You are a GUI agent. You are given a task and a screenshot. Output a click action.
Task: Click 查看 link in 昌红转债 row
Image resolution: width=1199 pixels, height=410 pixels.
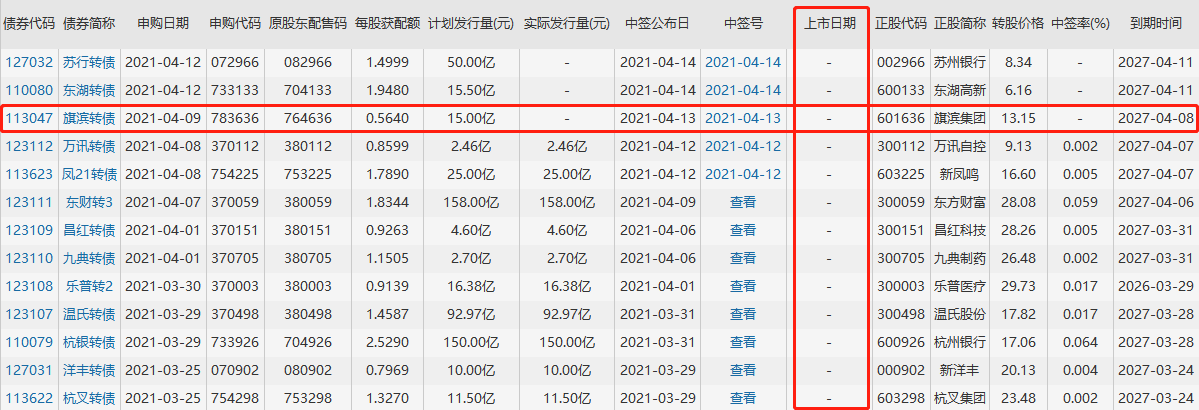743,230
